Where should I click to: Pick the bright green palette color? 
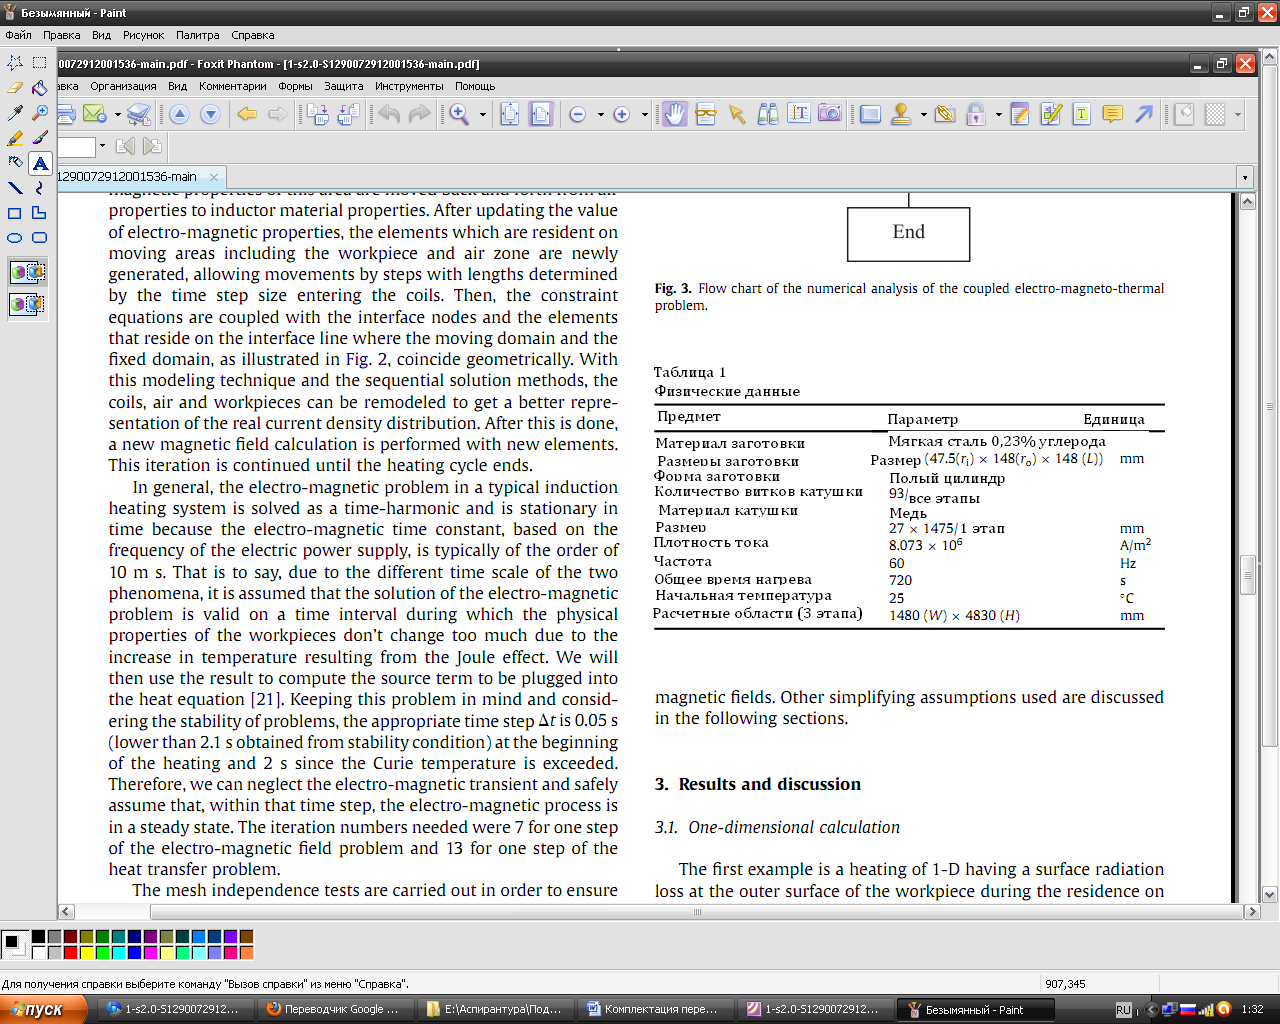point(102,953)
